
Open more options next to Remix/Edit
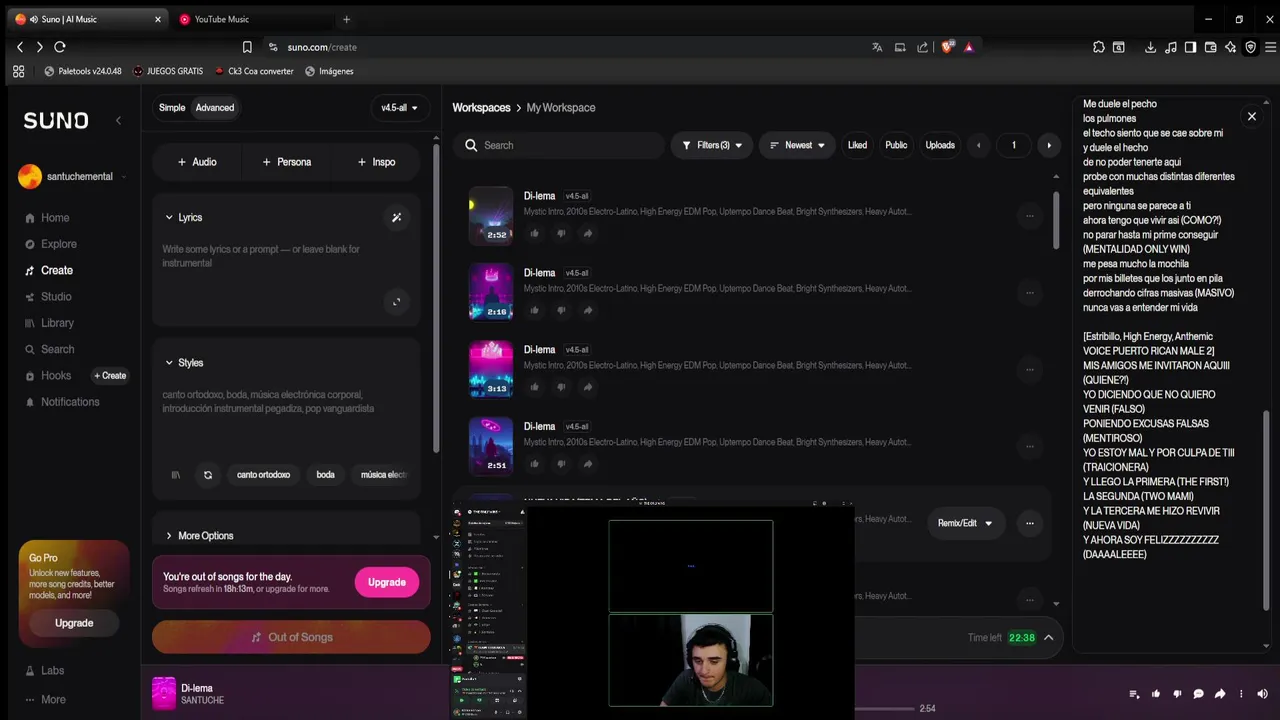(x=1029, y=523)
